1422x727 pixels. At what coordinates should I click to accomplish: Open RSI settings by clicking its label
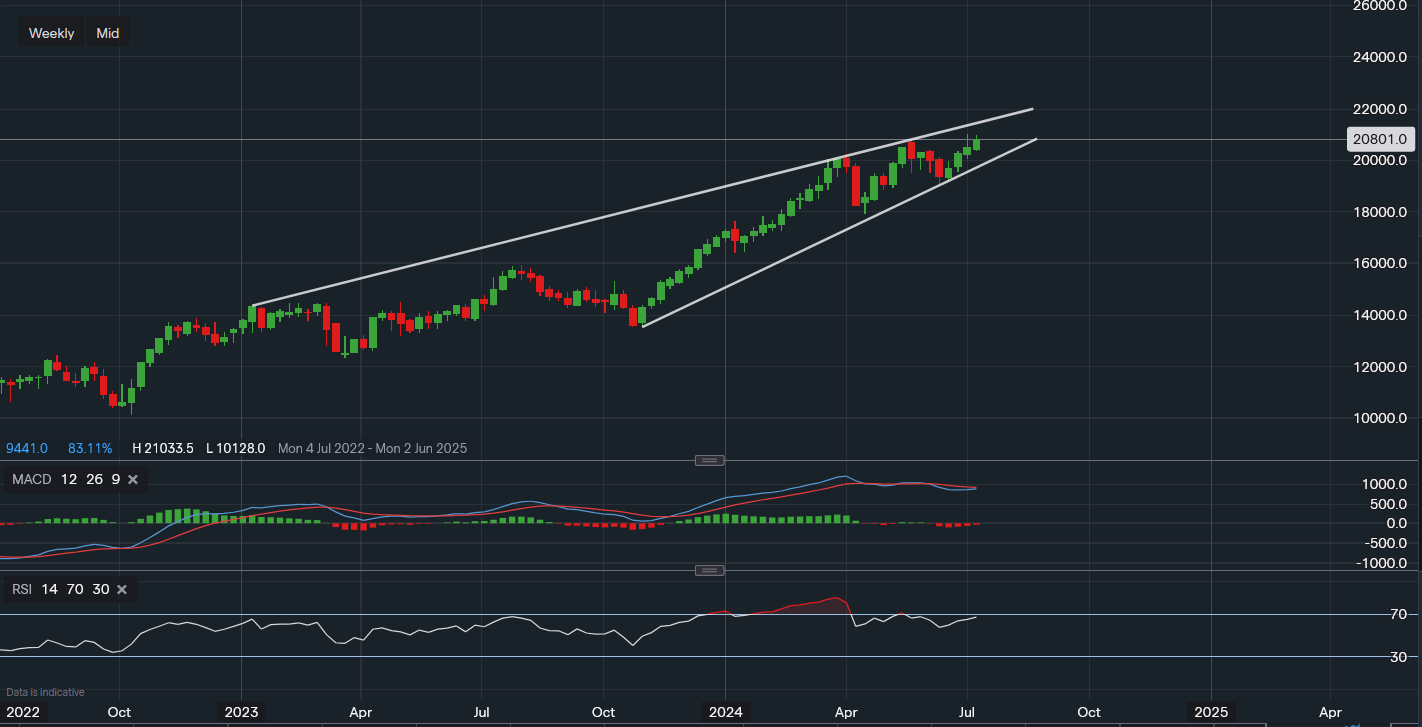coord(21,589)
